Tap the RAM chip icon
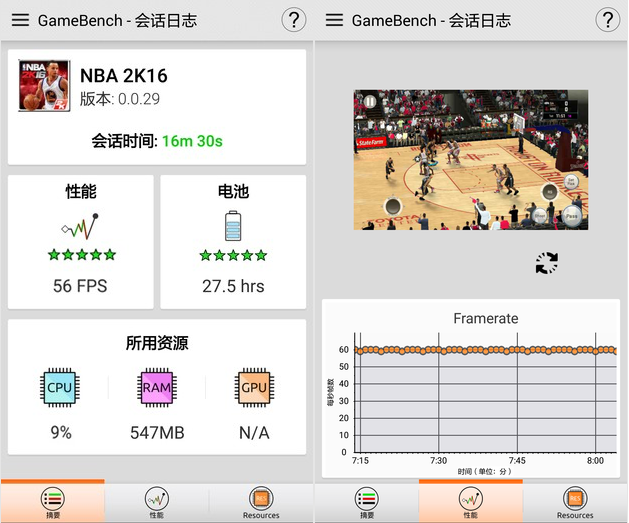Screen dimensions: 629x523 coord(157,387)
